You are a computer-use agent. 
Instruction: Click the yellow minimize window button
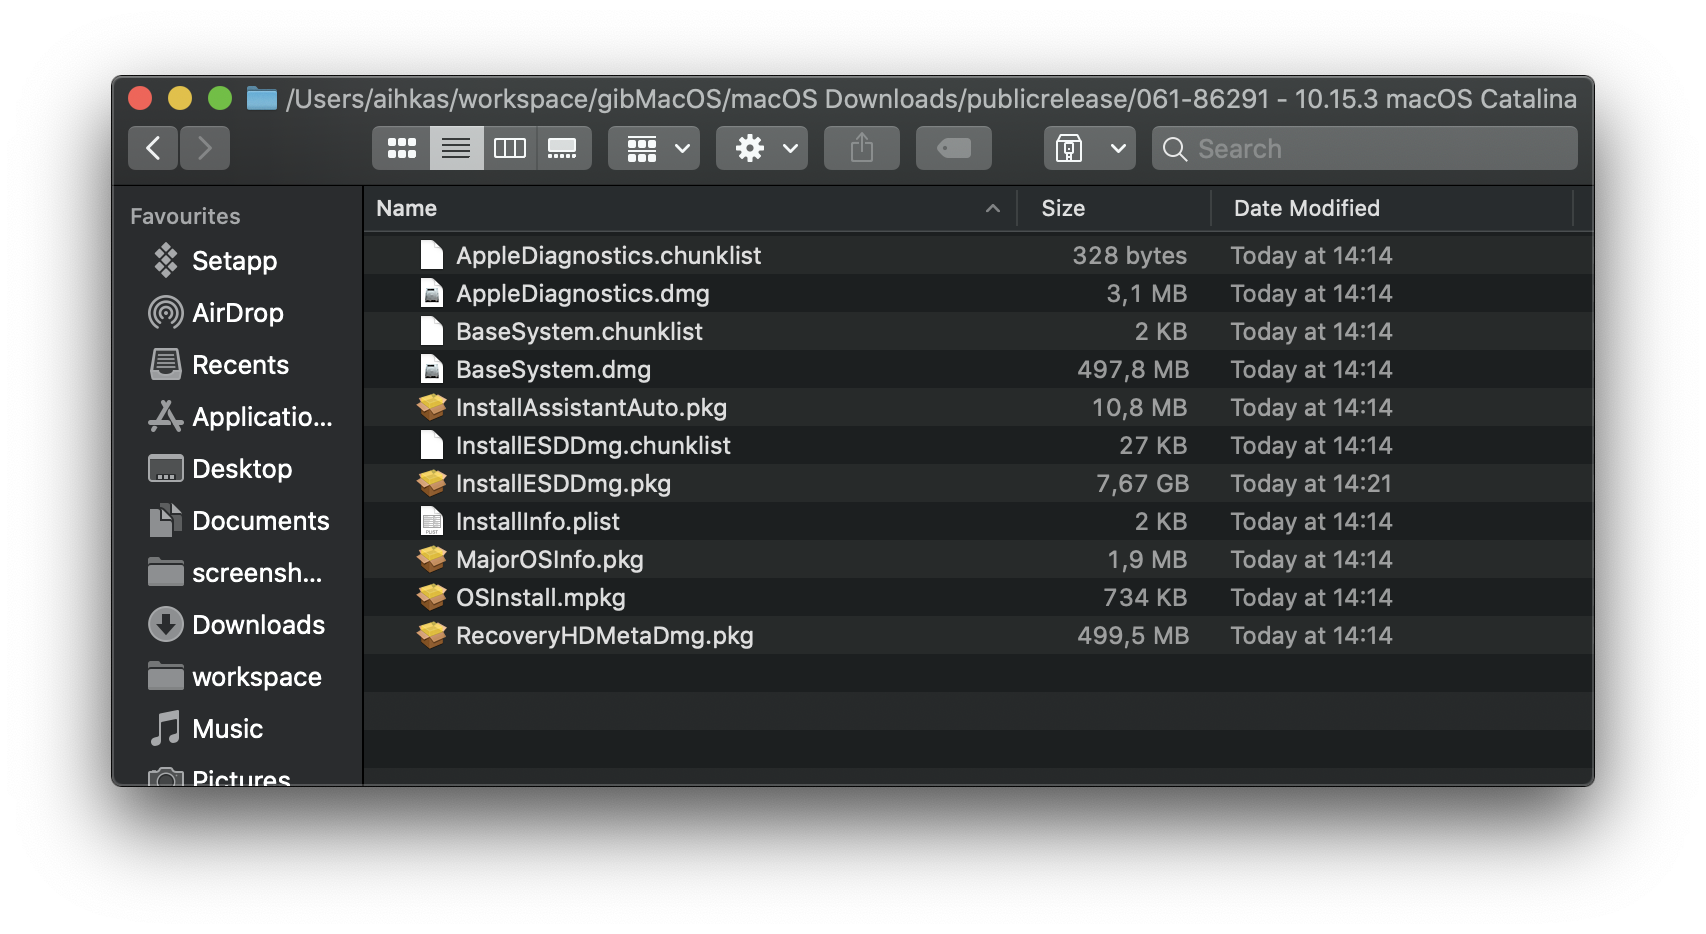[x=180, y=98]
